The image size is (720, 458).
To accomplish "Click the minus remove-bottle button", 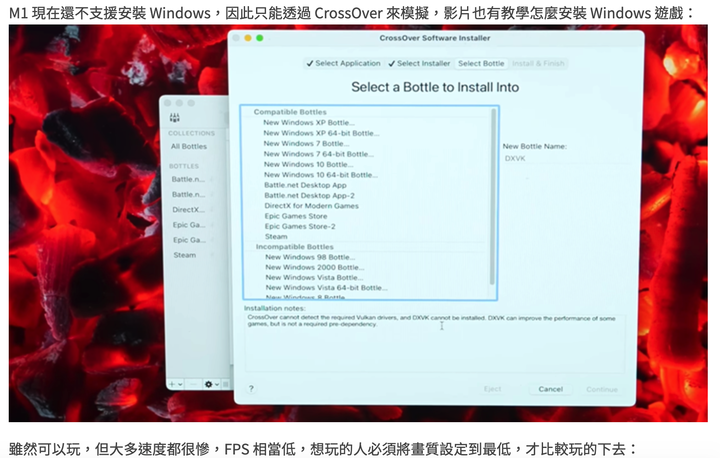I will coord(193,384).
